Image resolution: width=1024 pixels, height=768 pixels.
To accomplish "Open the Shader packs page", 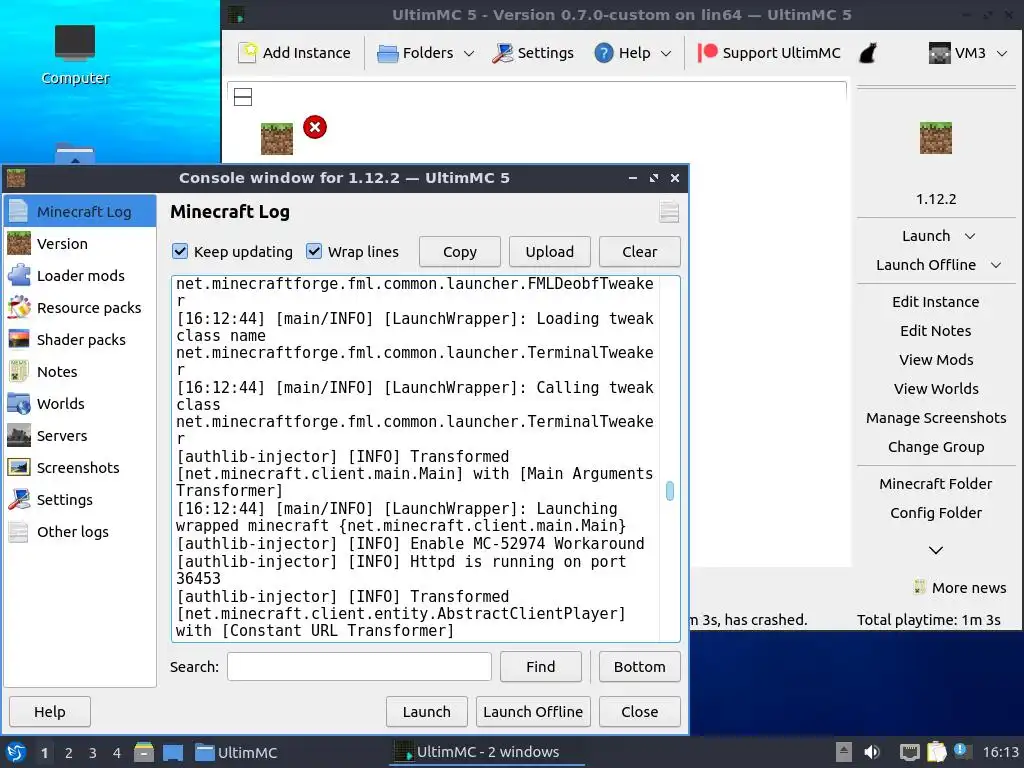I will pyautogui.click(x=80, y=340).
